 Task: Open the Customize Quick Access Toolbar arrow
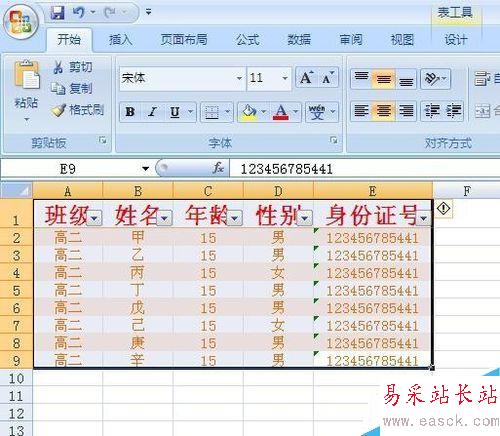tap(148, 12)
